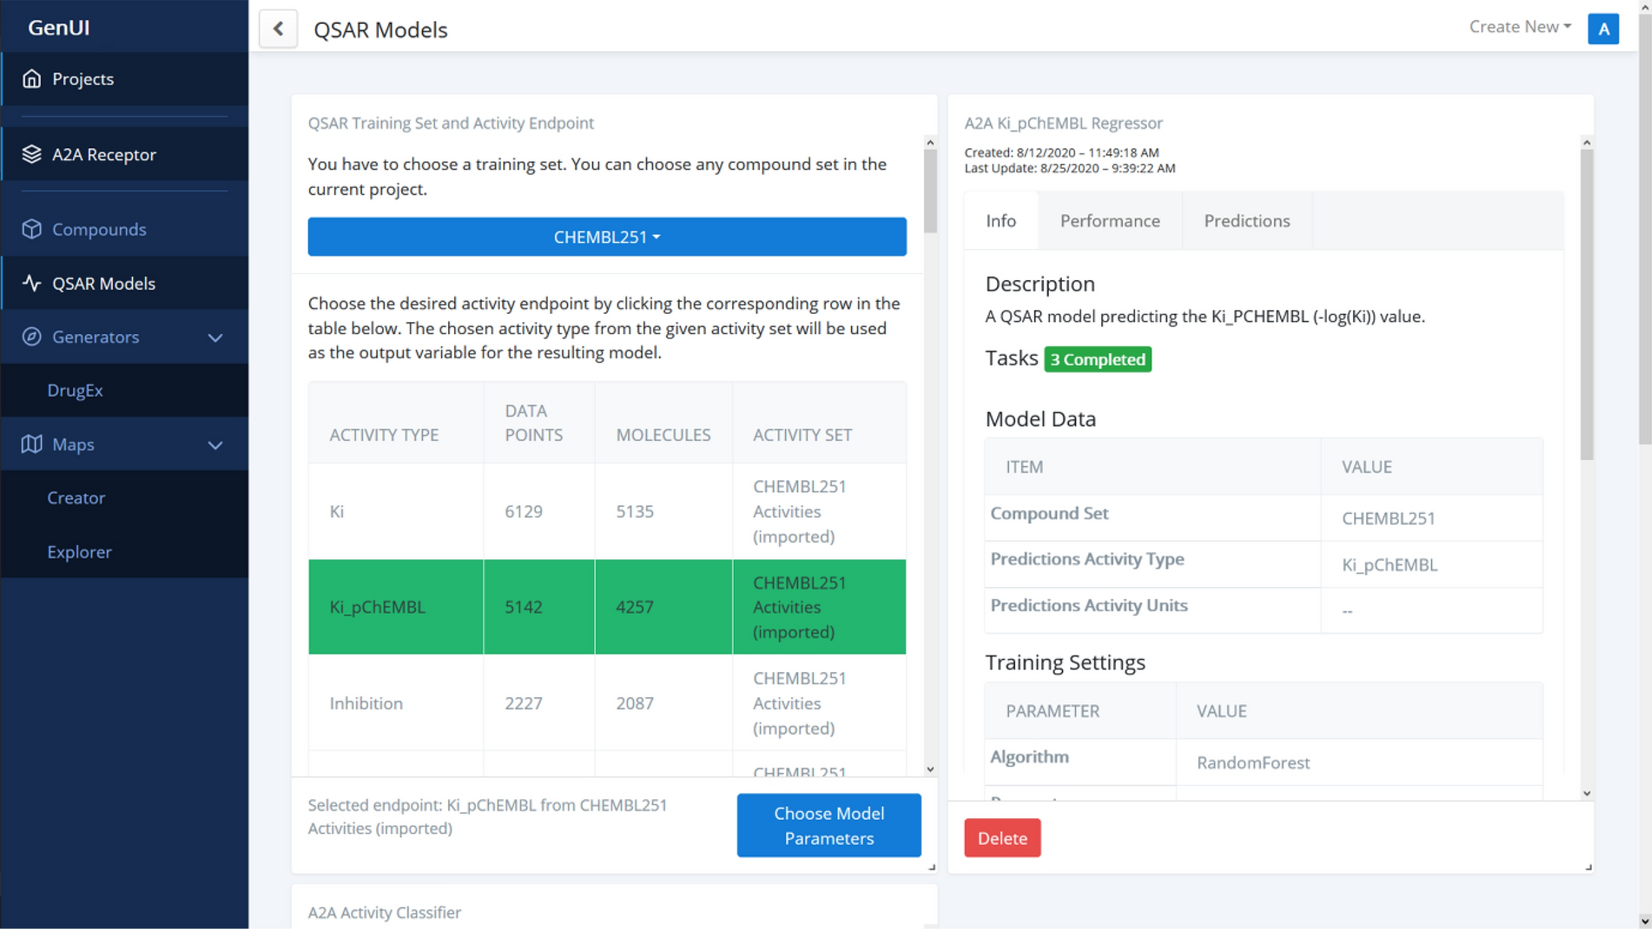
Task: Click Choose Model Parameters button
Action: pos(829,825)
